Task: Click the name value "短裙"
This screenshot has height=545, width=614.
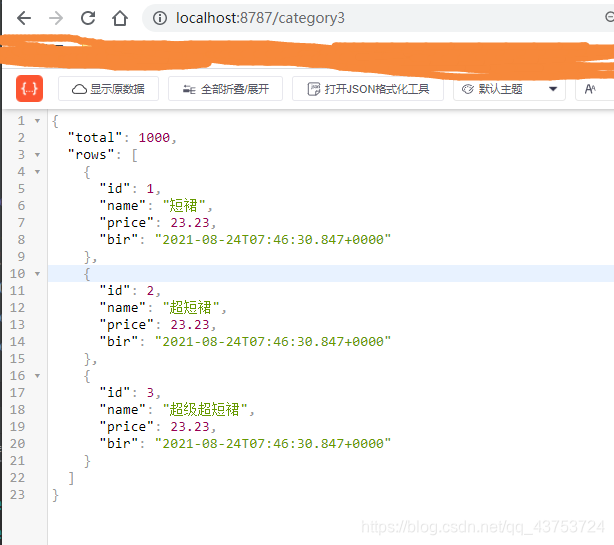Action: tap(184, 206)
